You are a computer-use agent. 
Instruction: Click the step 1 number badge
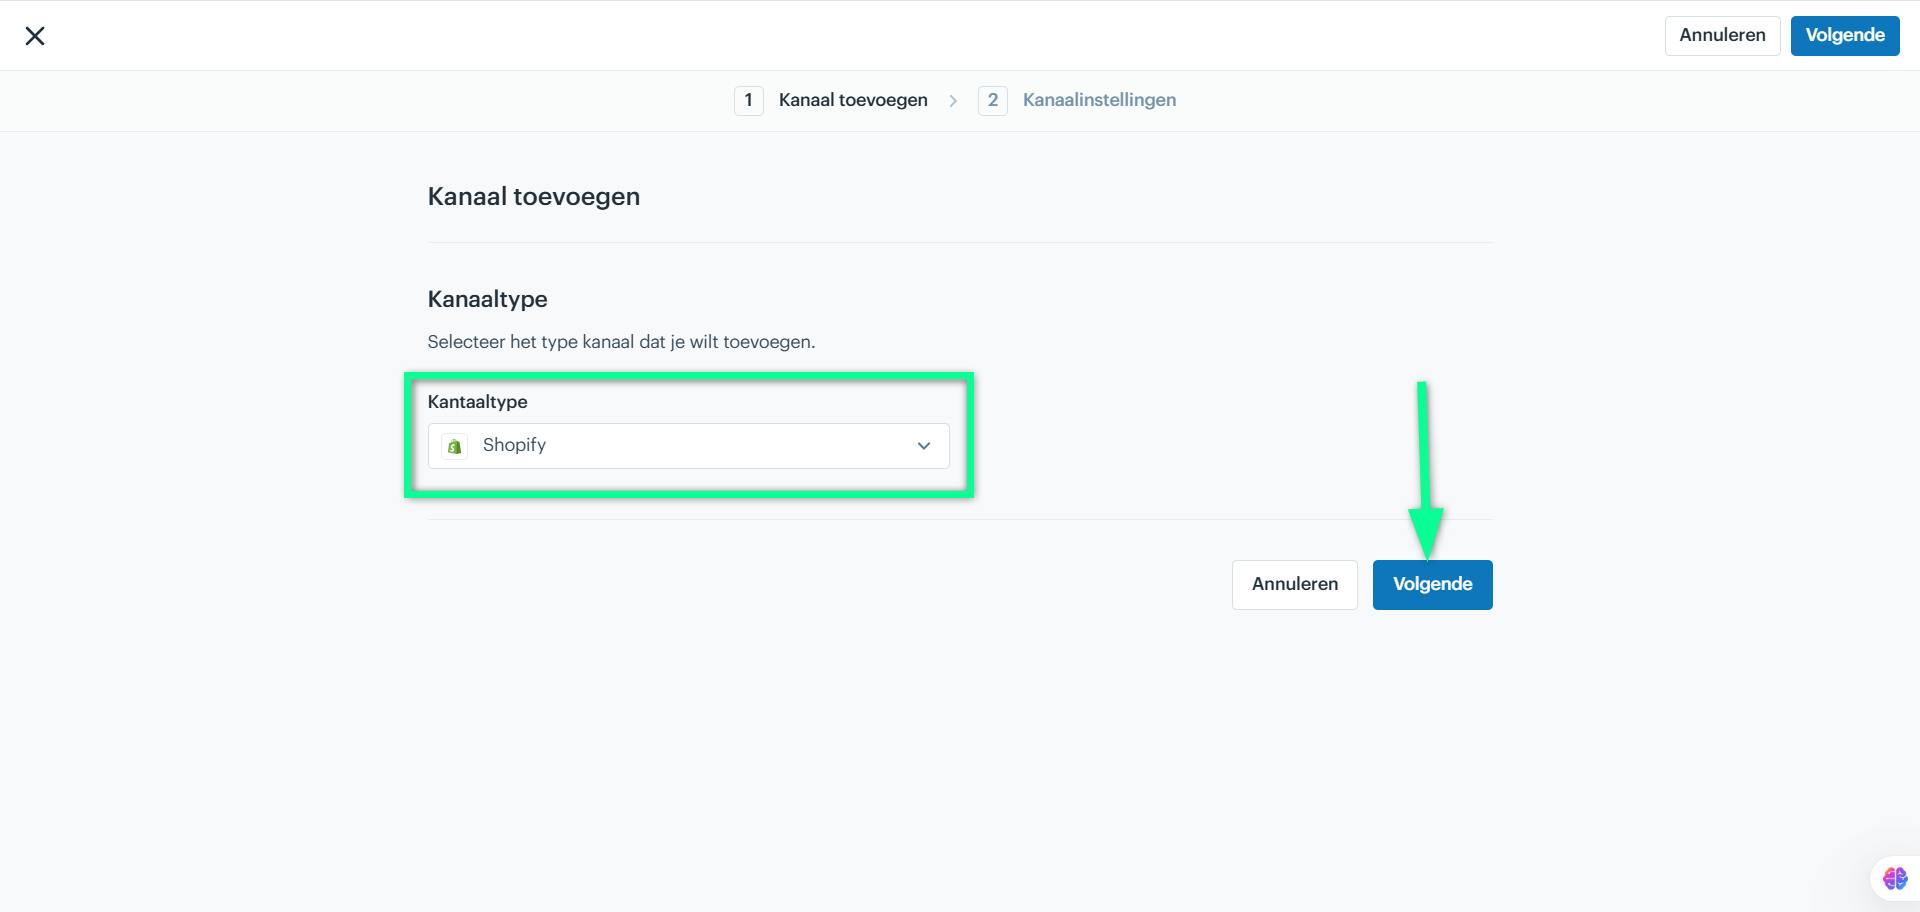click(748, 100)
